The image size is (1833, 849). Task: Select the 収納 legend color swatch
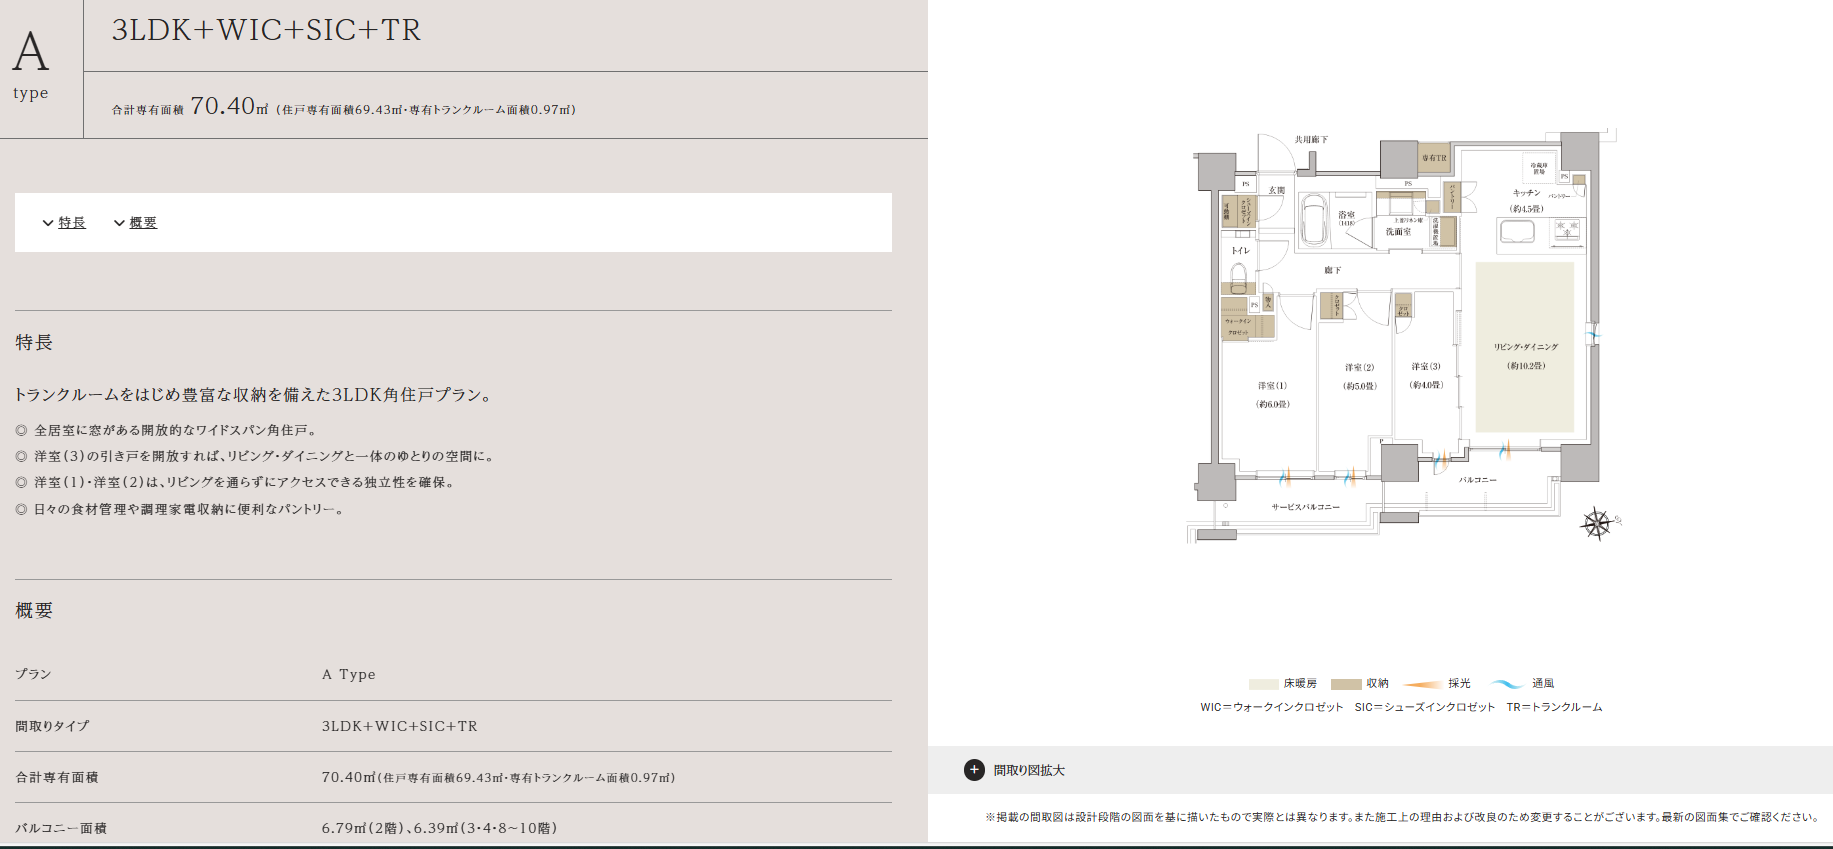coord(1345,684)
